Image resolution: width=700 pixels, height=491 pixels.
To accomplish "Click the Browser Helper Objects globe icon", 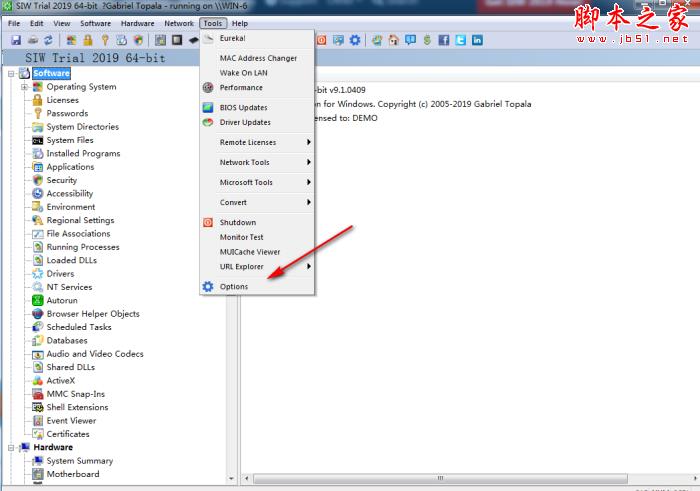I will [38, 314].
